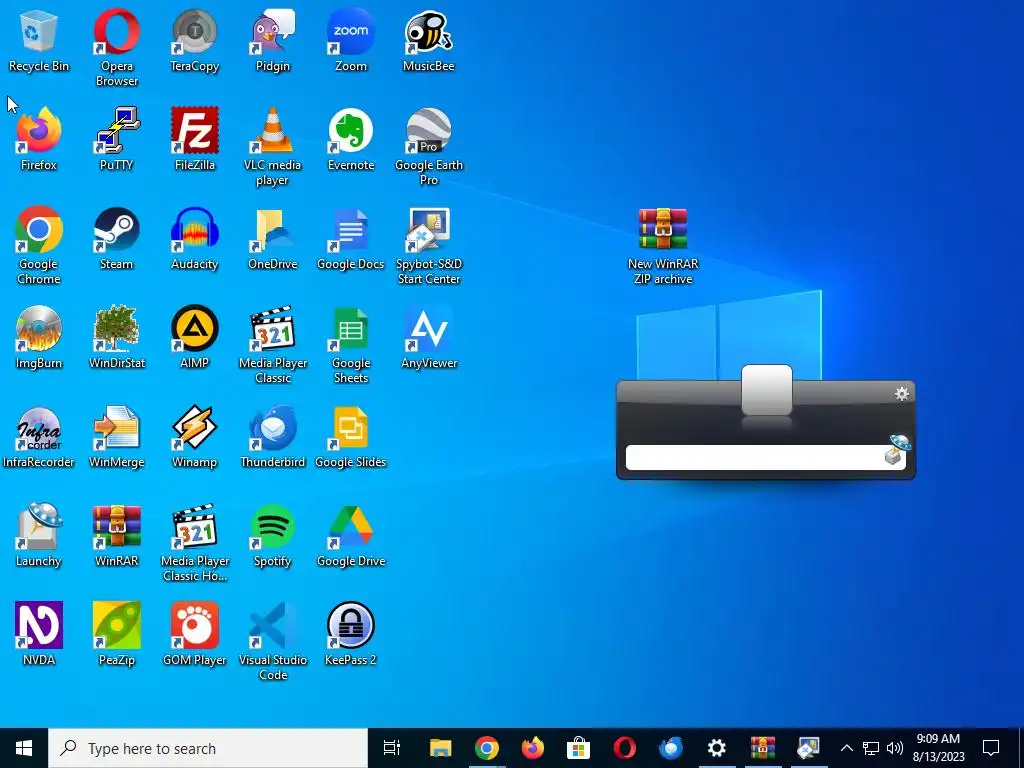This screenshot has height=768, width=1024.
Task: Open the Action Center notifications
Action: click(x=991, y=748)
